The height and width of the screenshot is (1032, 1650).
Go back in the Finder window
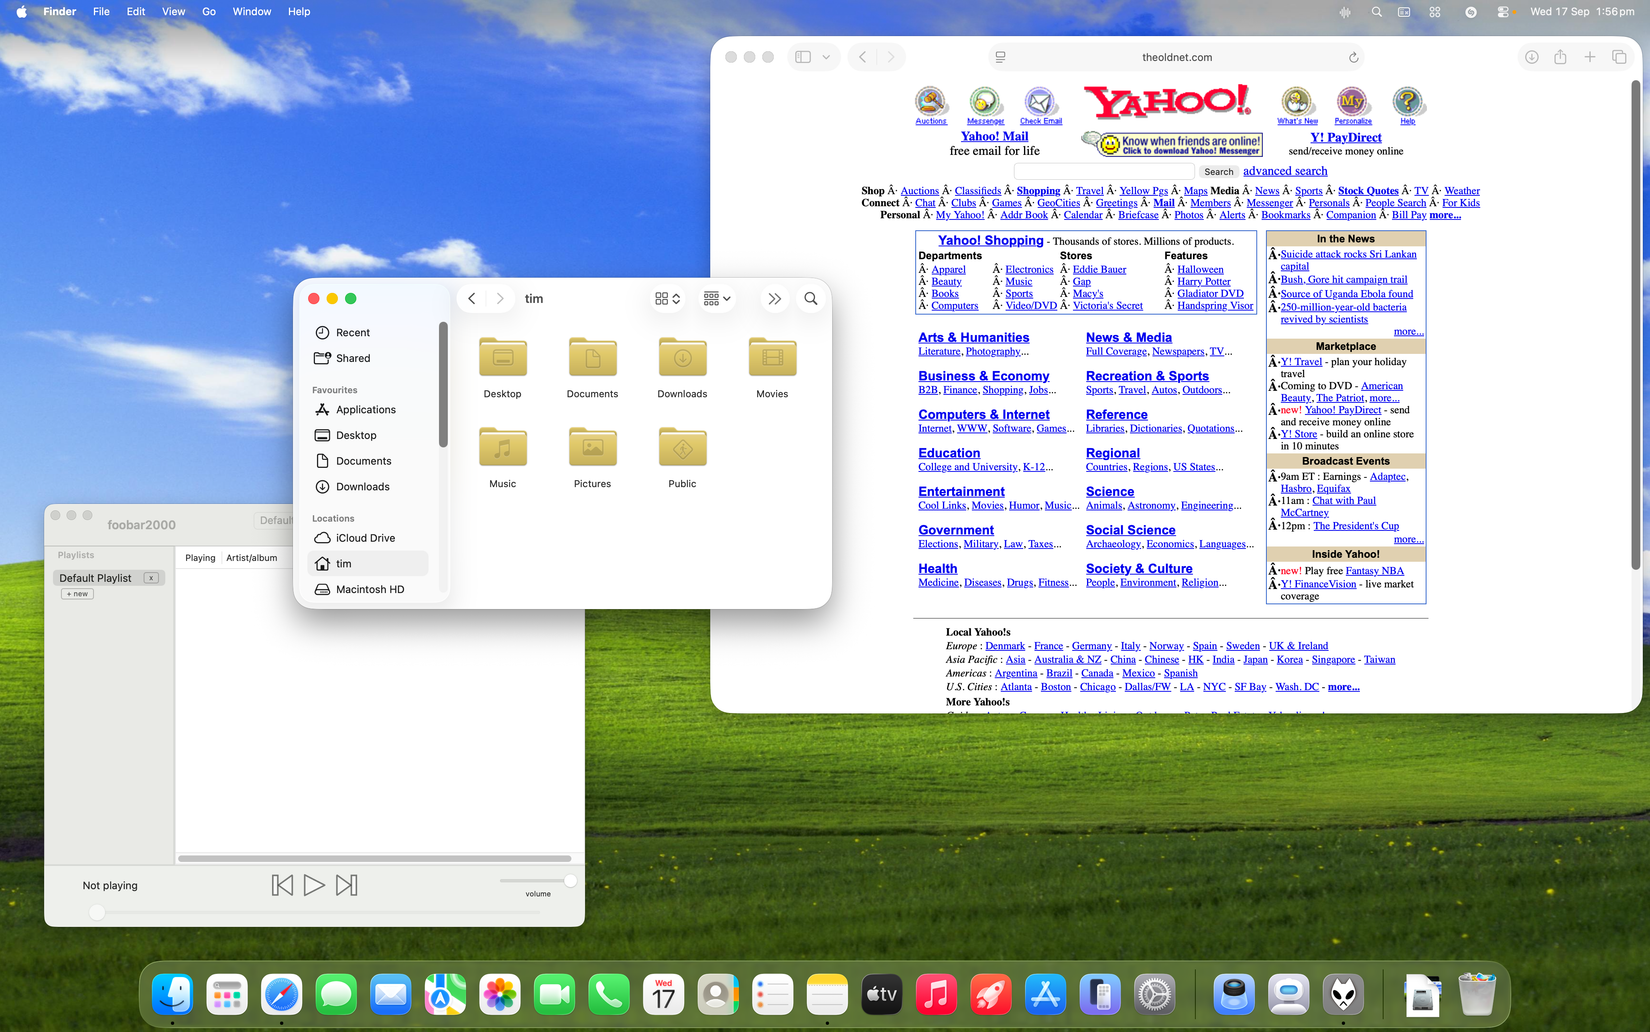472,298
